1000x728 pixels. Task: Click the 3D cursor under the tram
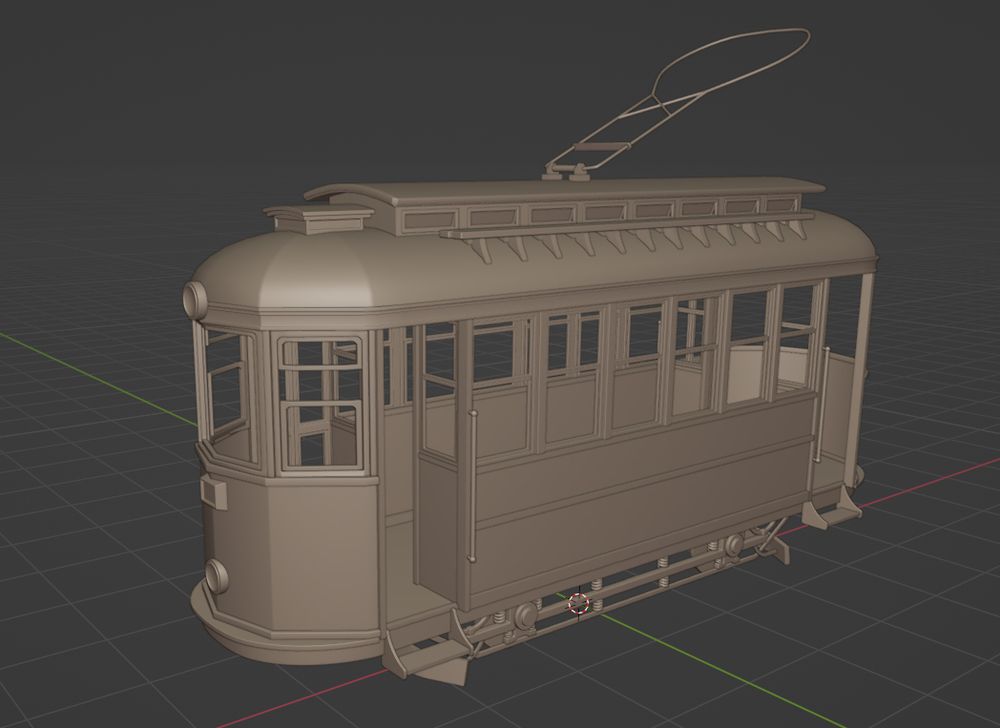point(578,603)
